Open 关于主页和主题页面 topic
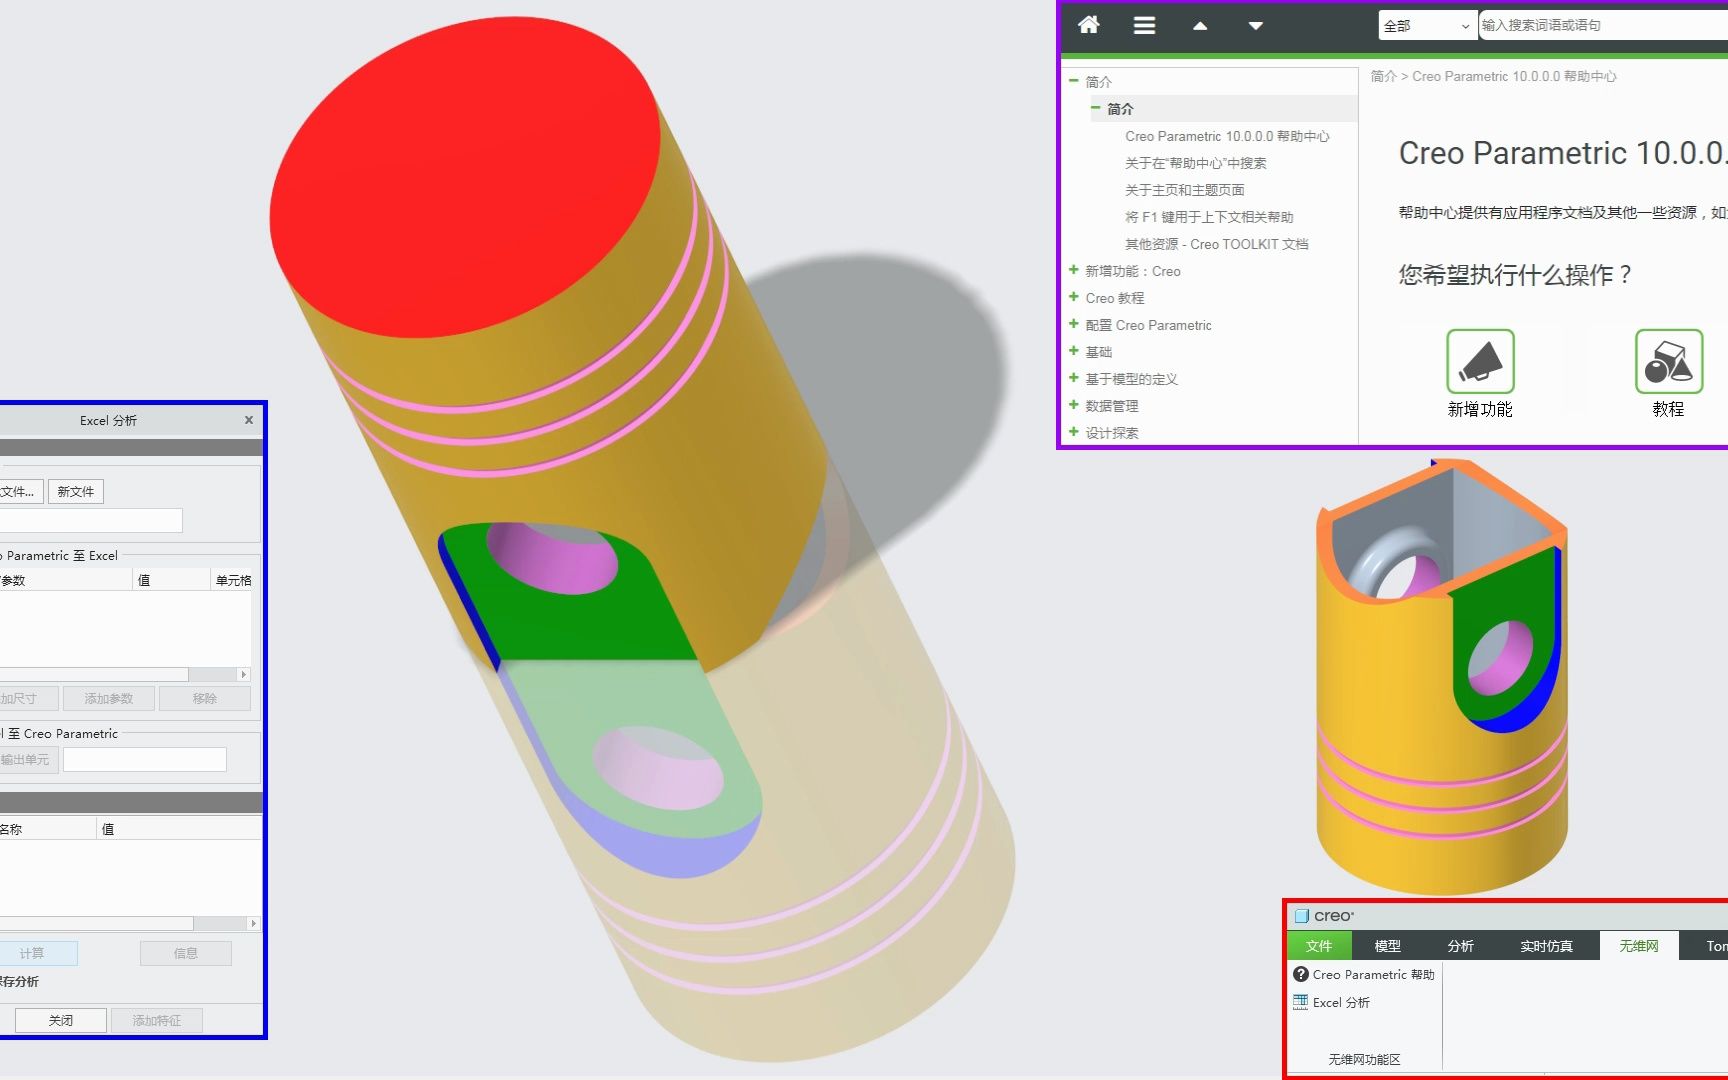 click(x=1185, y=190)
